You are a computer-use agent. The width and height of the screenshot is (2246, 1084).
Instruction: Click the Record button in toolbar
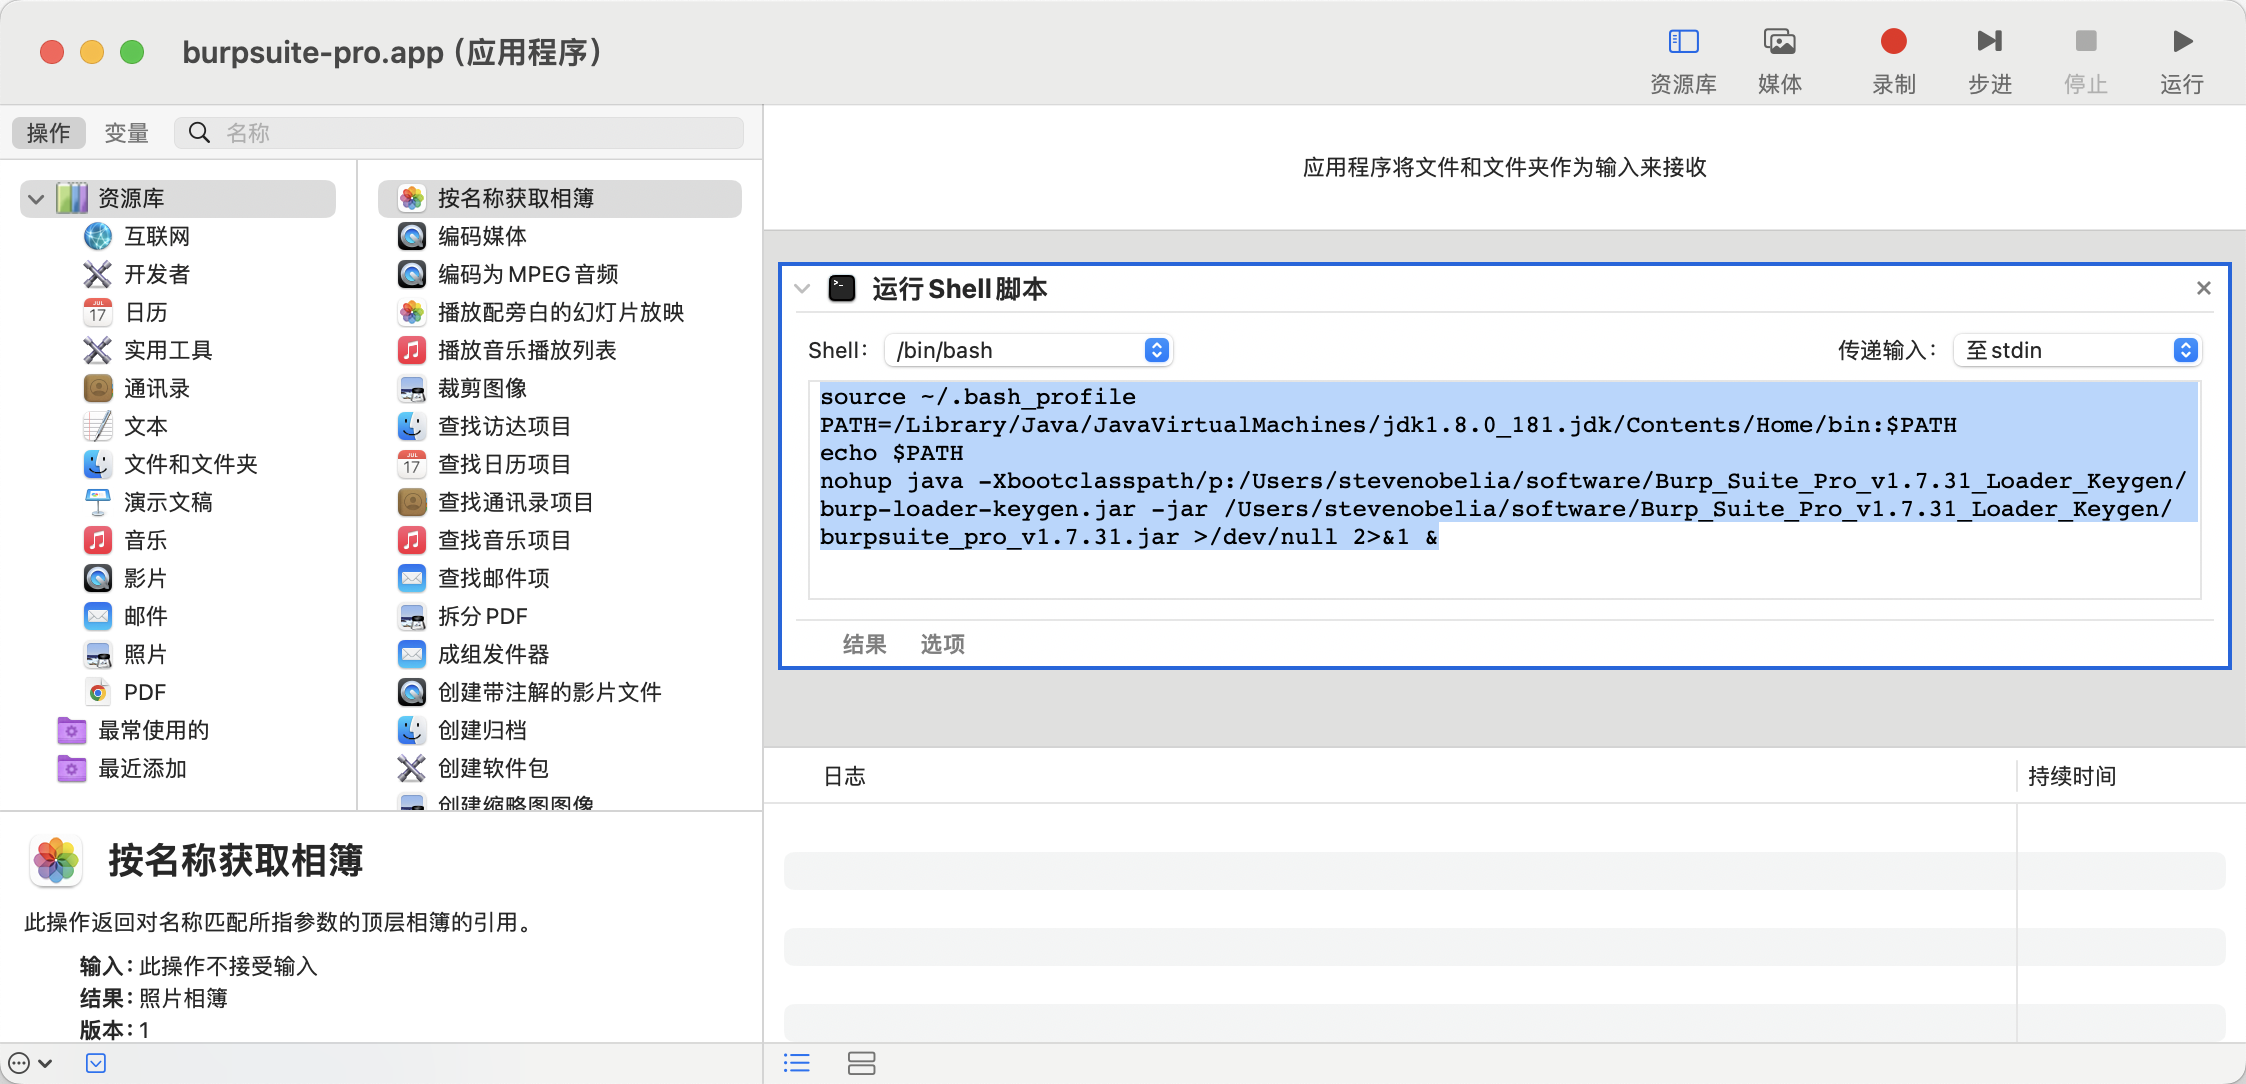(1893, 42)
